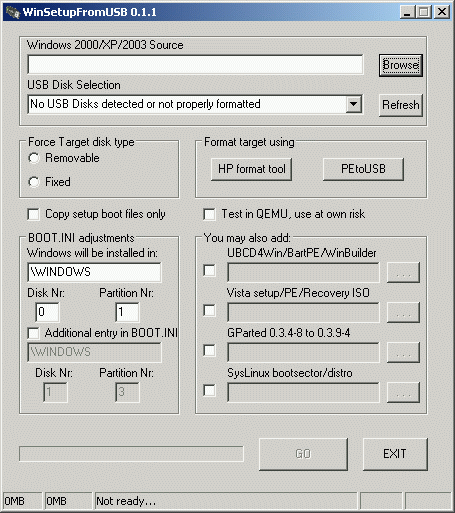Click the EXIT button
This screenshot has height=513, width=455.
tap(395, 454)
